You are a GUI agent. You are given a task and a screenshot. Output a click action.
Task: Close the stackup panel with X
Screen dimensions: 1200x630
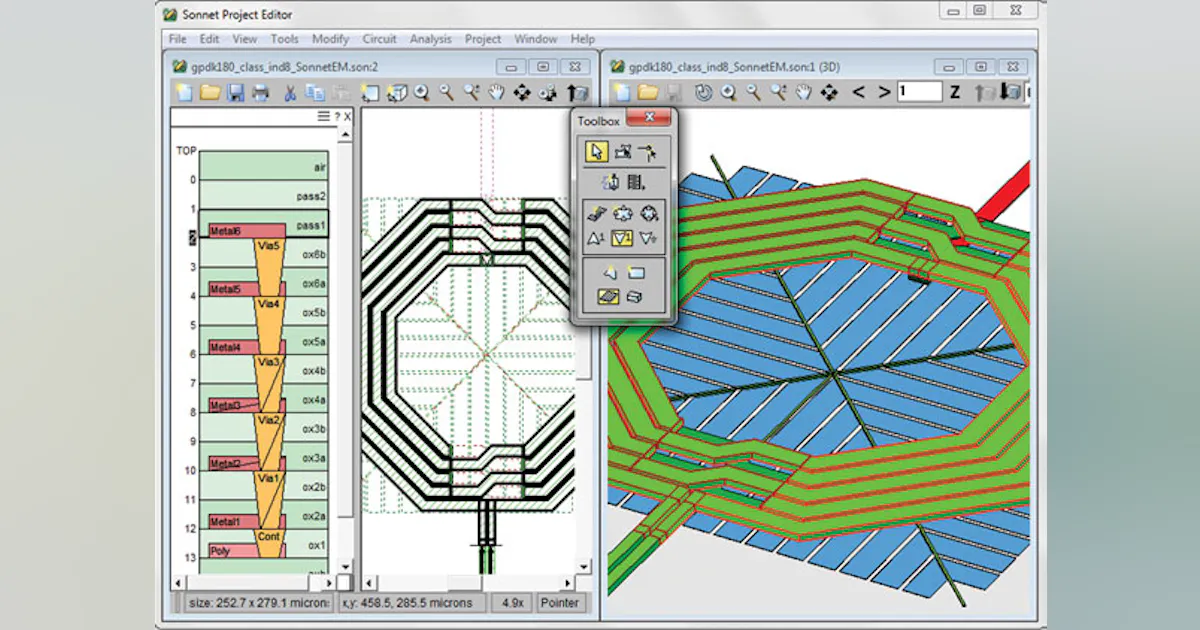pyautogui.click(x=347, y=117)
